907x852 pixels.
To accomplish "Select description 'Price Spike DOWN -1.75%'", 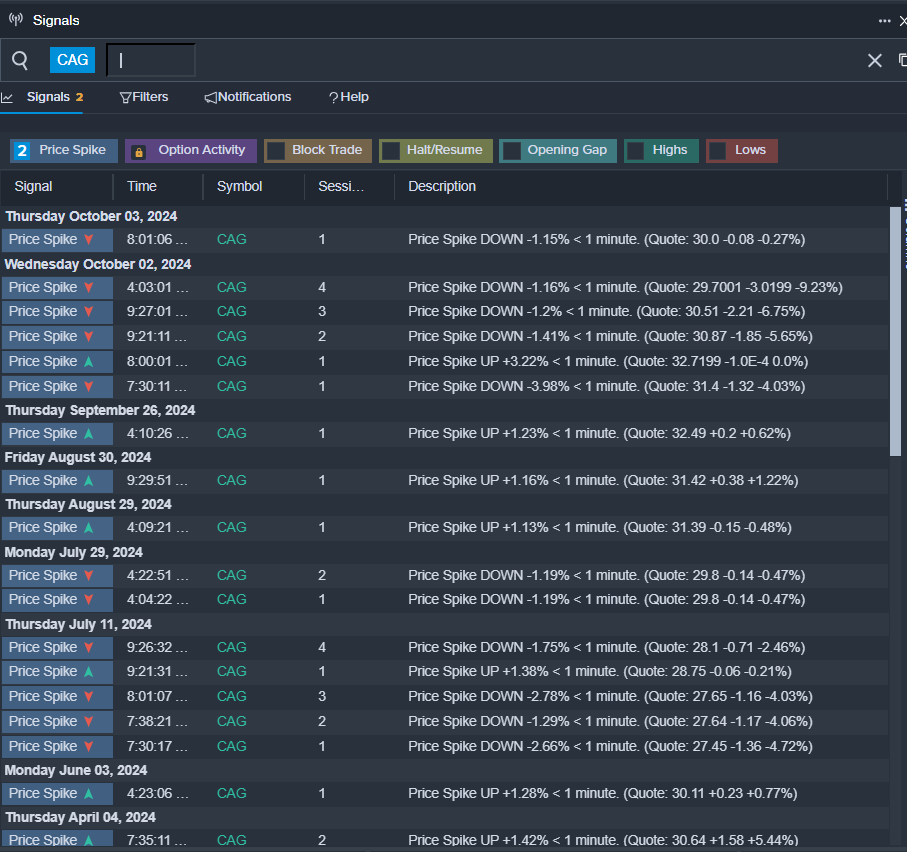I will 606,647.
